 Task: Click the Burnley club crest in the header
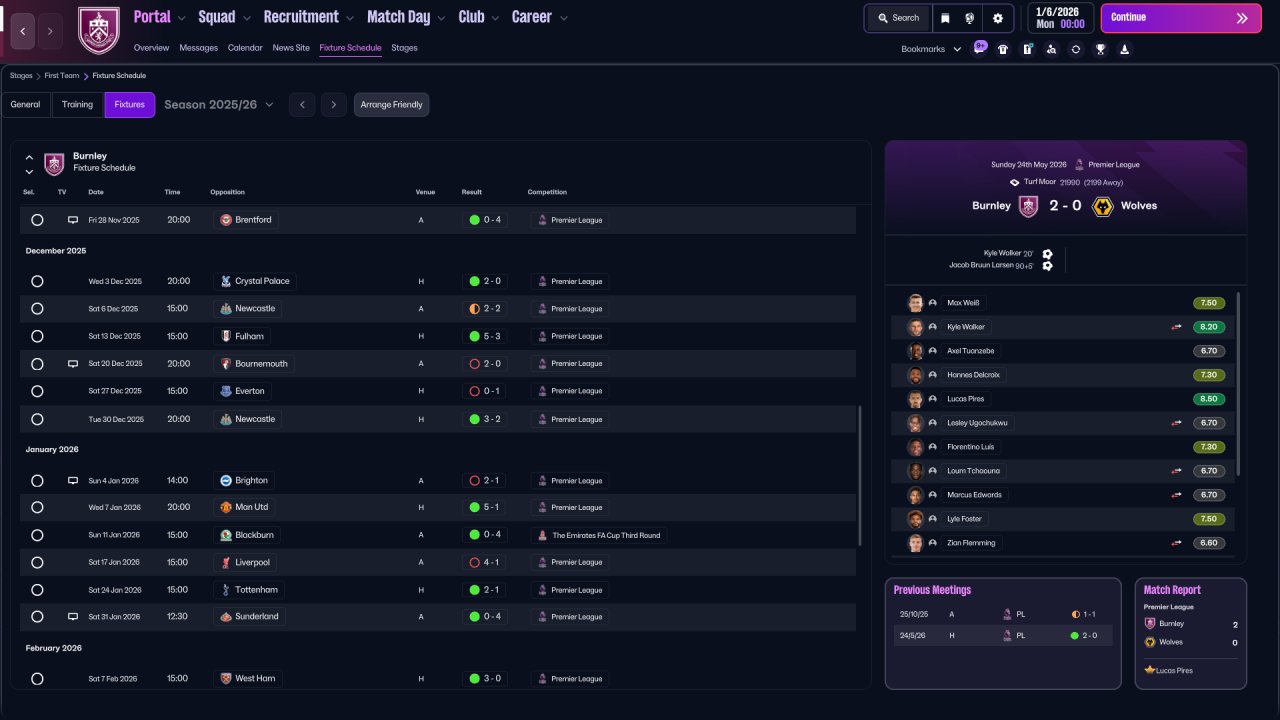click(x=98, y=30)
